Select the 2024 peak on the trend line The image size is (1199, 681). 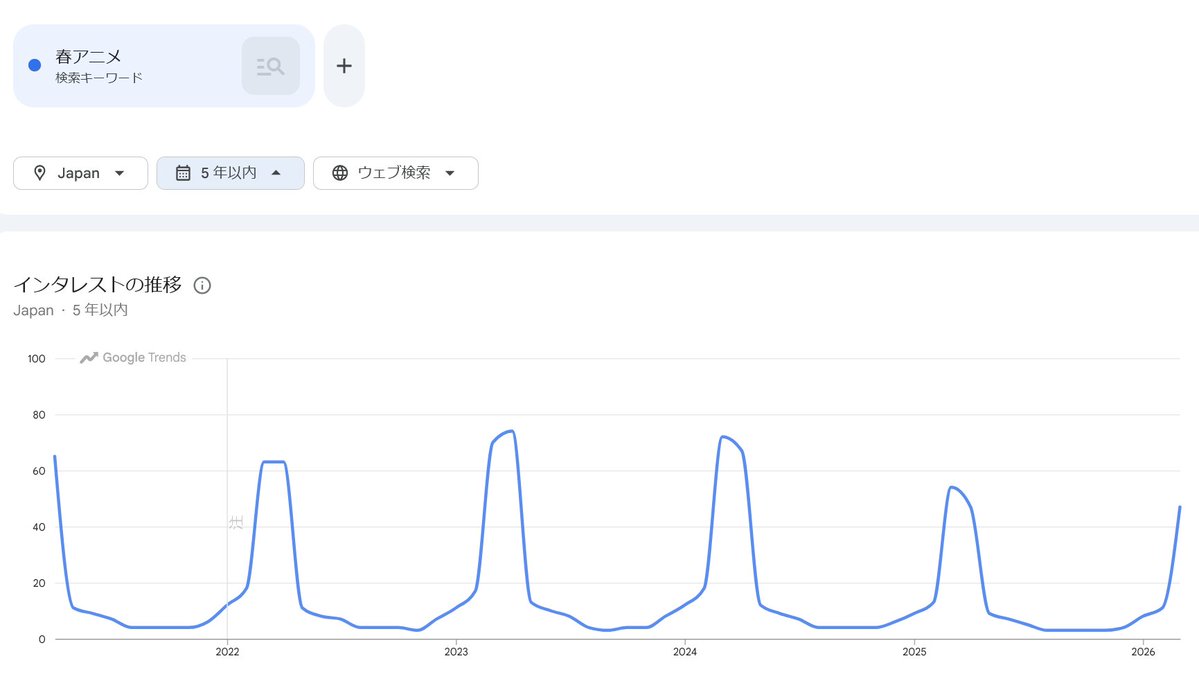[x=722, y=437]
